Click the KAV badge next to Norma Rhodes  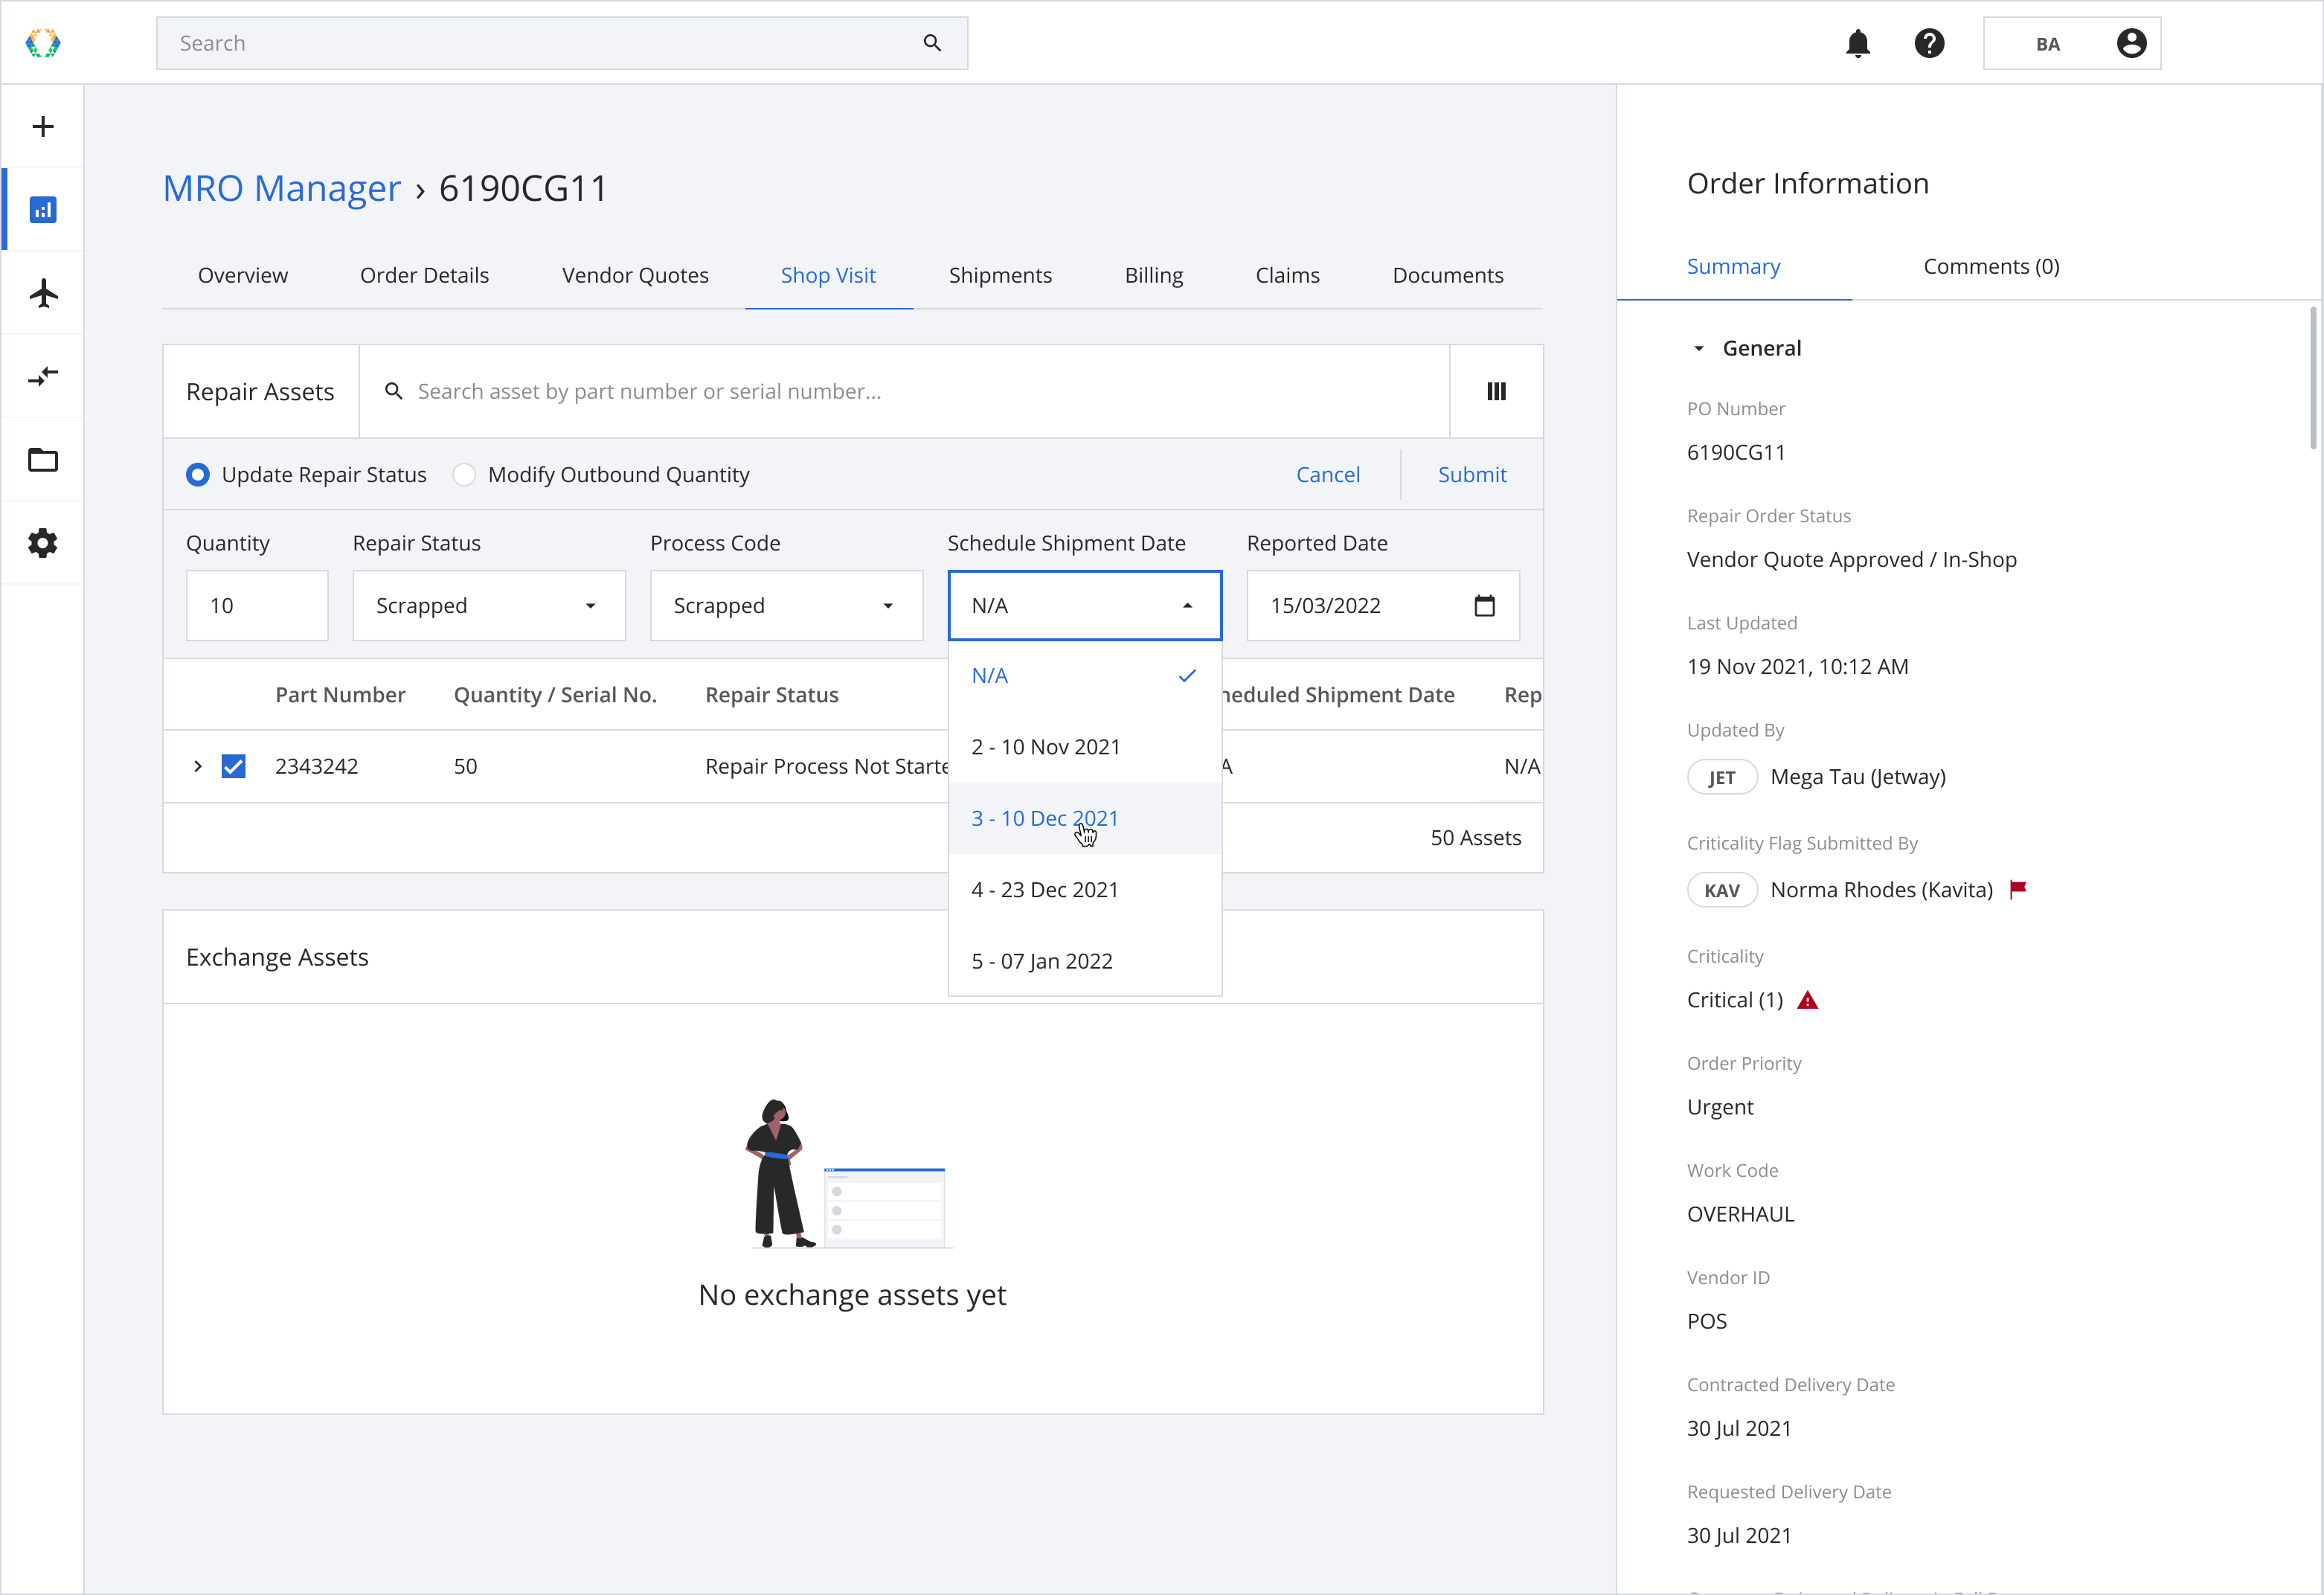(1721, 890)
